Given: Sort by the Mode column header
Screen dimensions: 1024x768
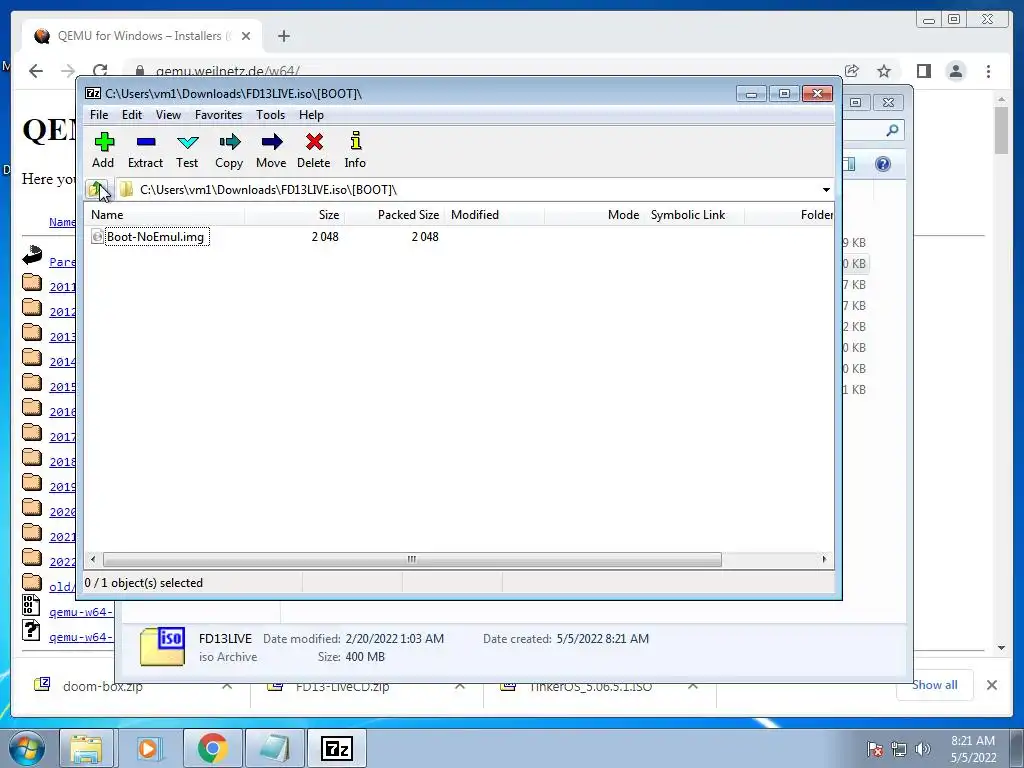Looking at the screenshot, I should (x=594, y=215).
